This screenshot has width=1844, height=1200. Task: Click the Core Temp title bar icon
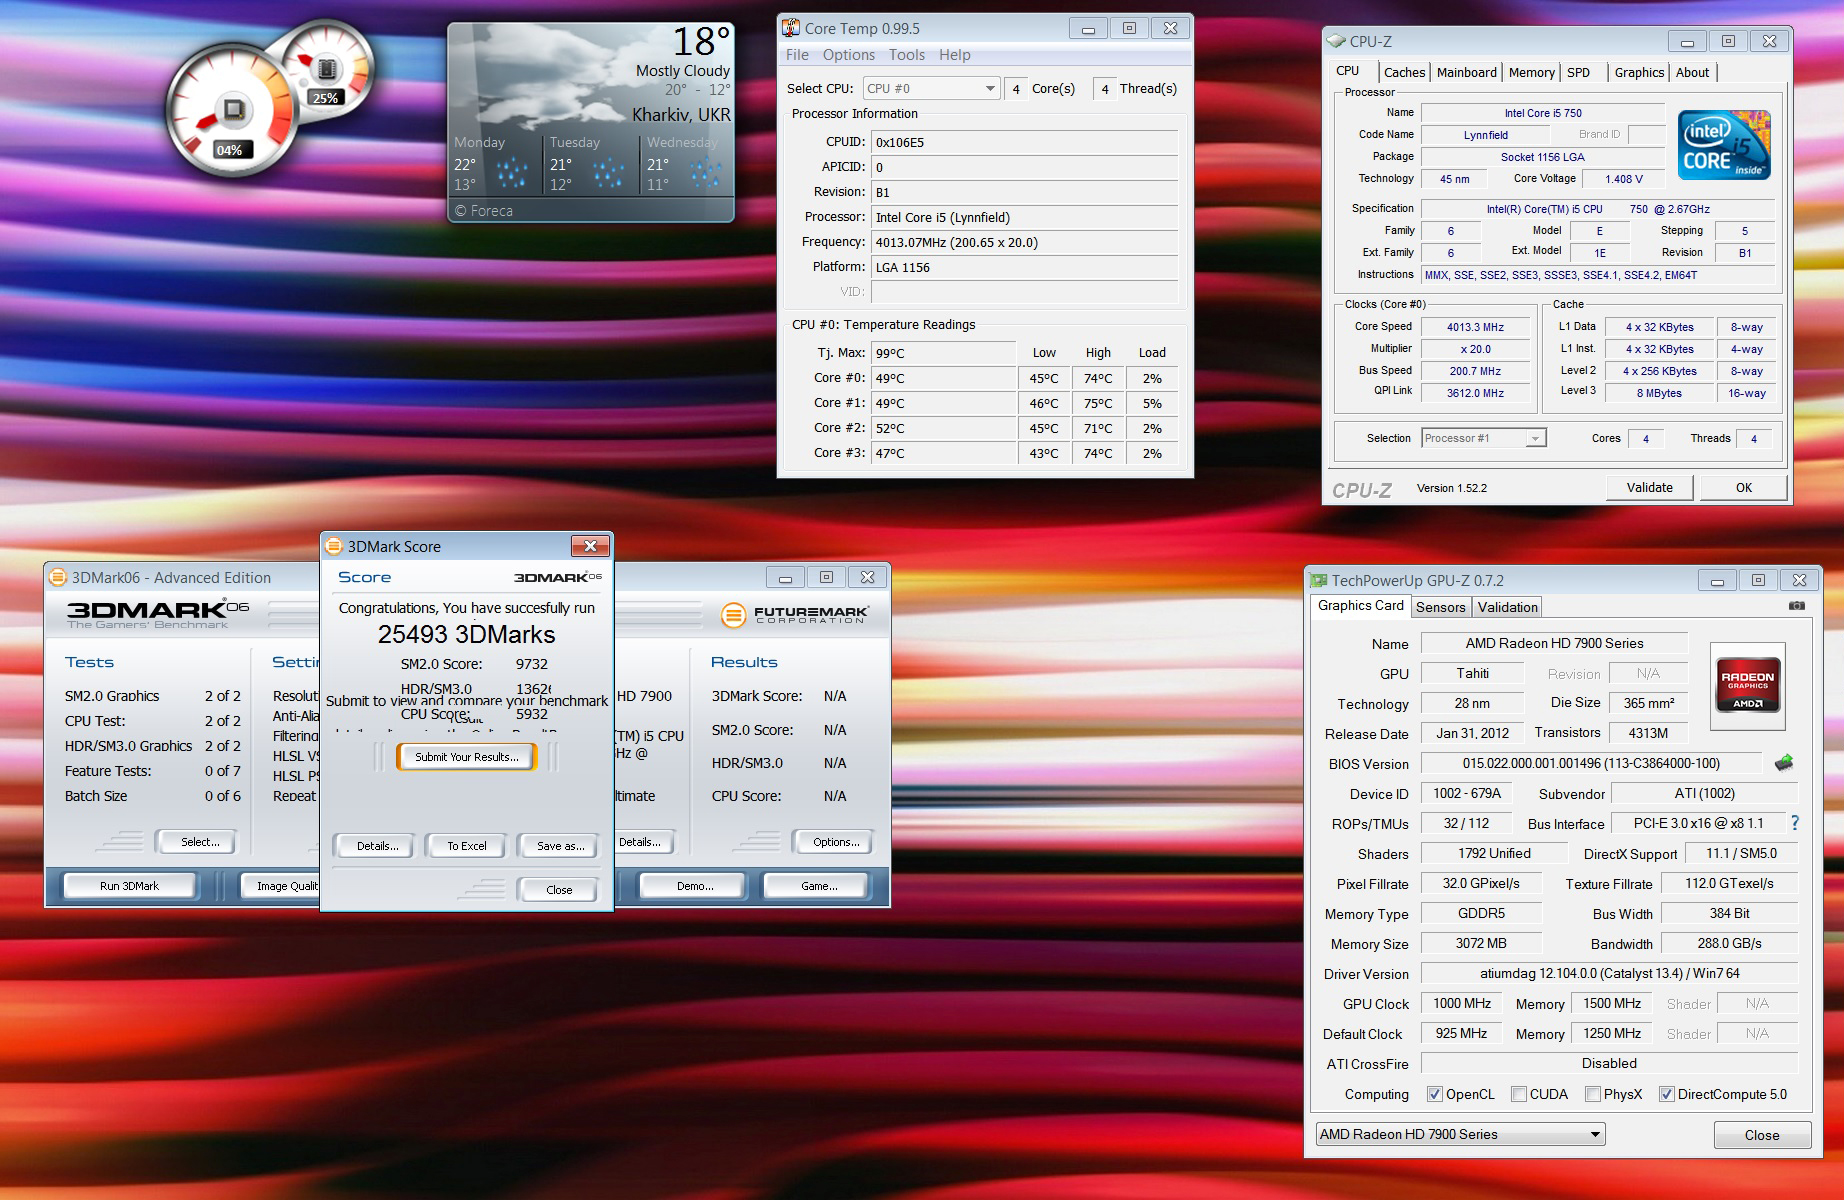(791, 28)
